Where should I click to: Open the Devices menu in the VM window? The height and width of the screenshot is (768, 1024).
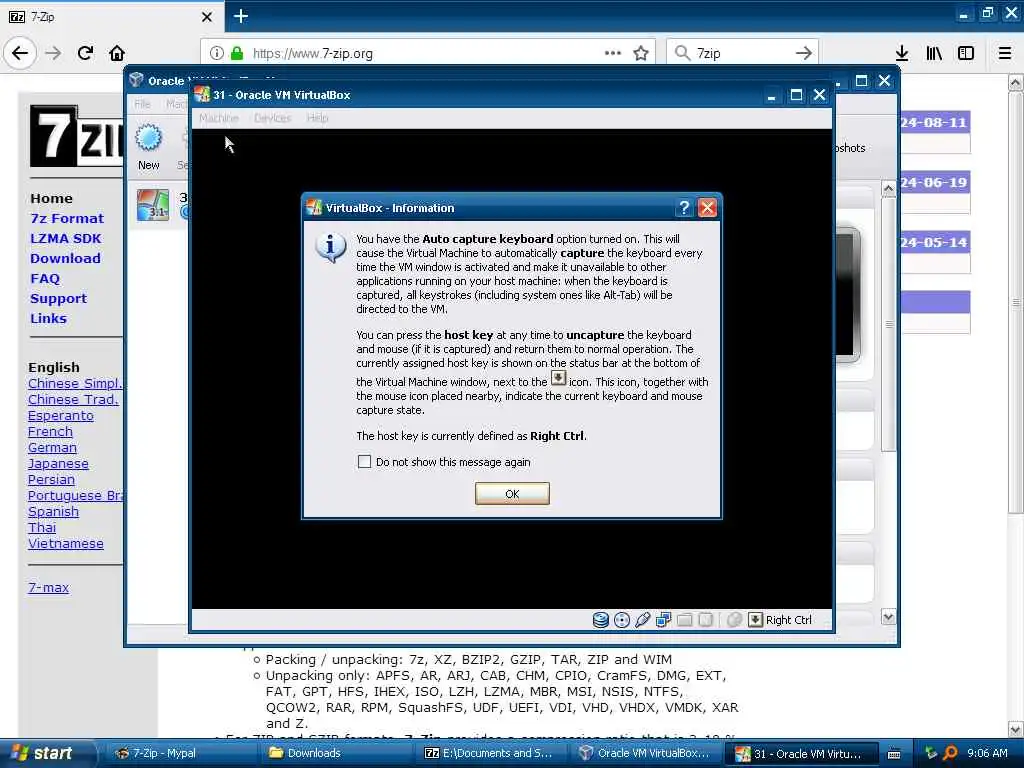pyautogui.click(x=272, y=118)
